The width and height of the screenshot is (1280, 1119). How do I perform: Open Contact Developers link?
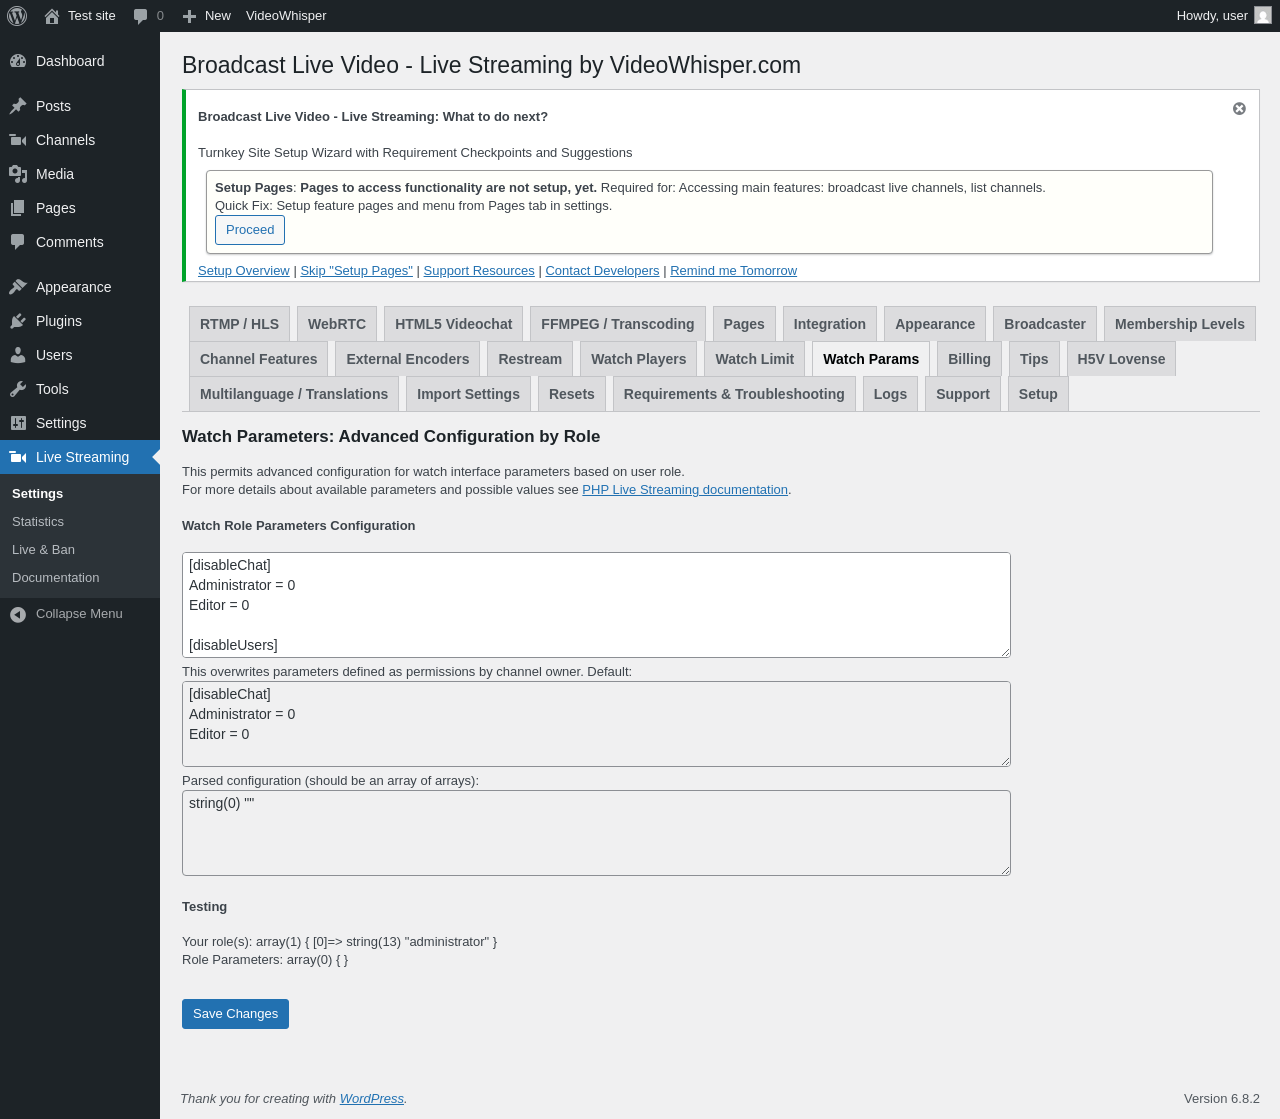[x=602, y=271]
